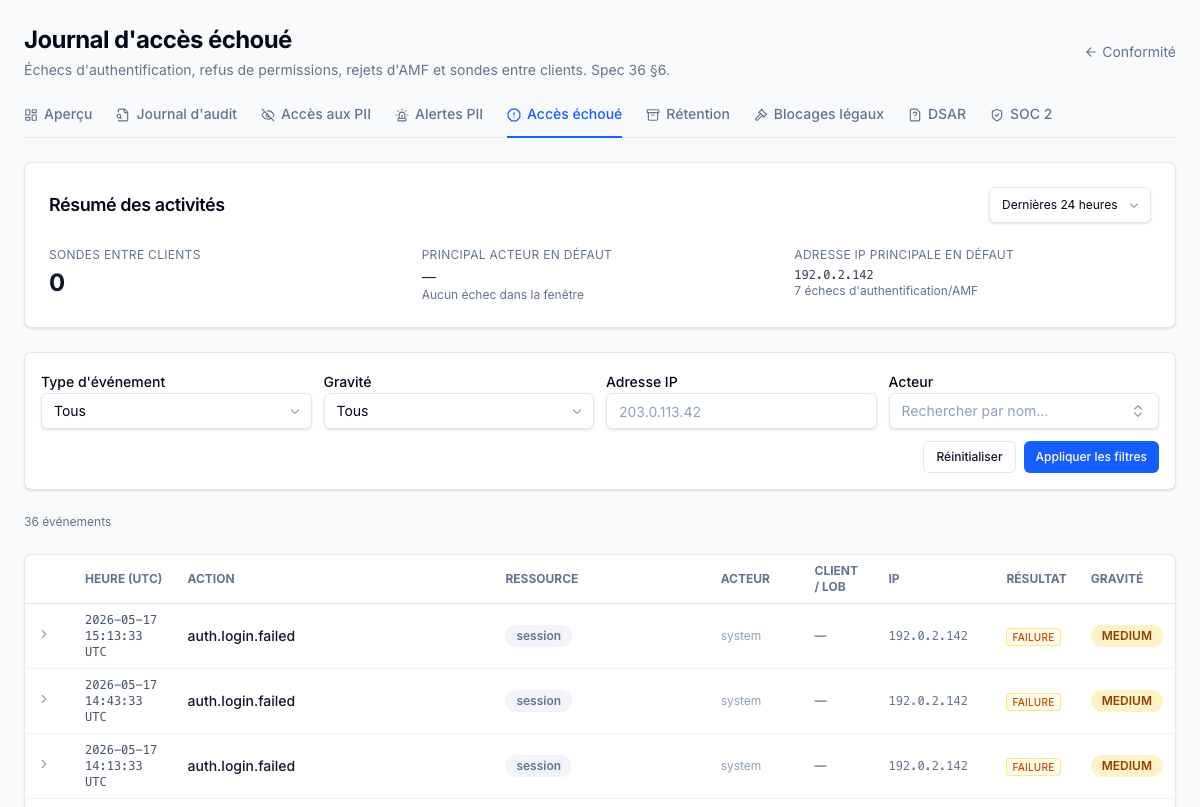Click the summary IP address 192.0.2.142
The image size is (1200, 807).
(x=834, y=274)
